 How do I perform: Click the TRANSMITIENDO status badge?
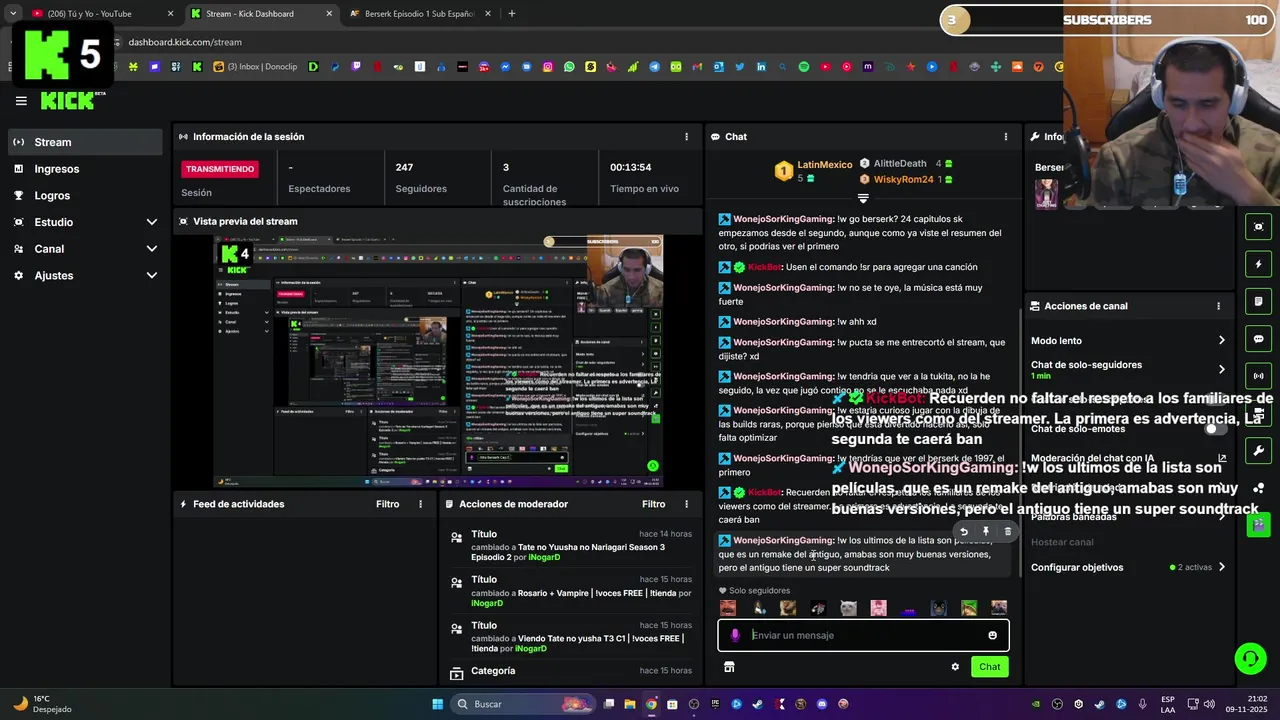point(220,169)
